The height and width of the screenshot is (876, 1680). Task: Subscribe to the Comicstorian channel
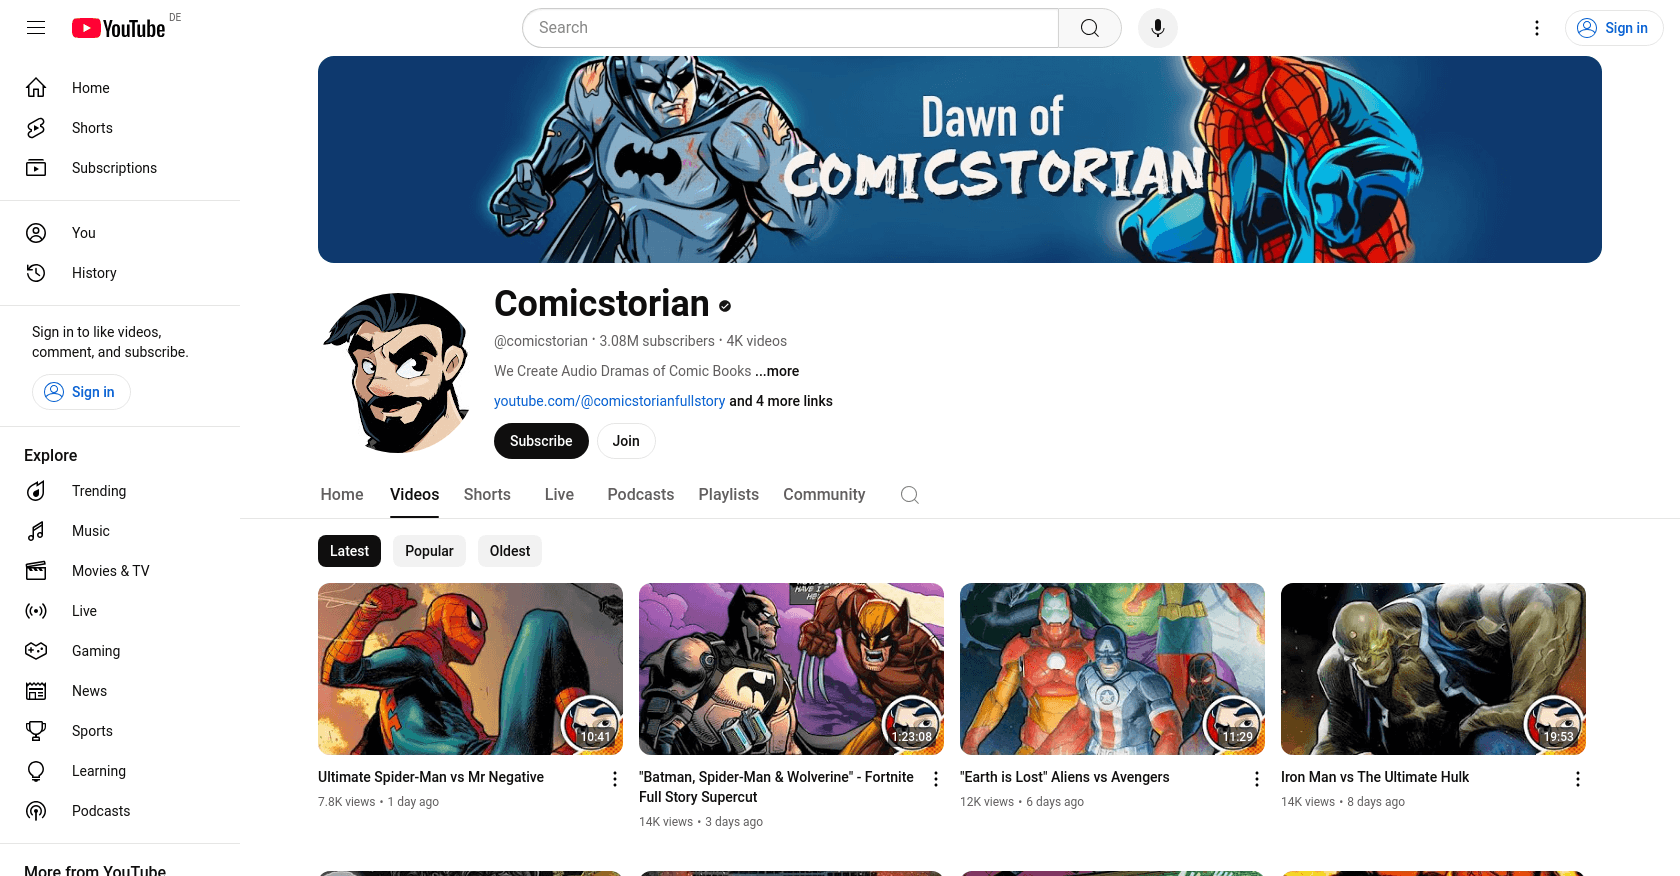(541, 441)
